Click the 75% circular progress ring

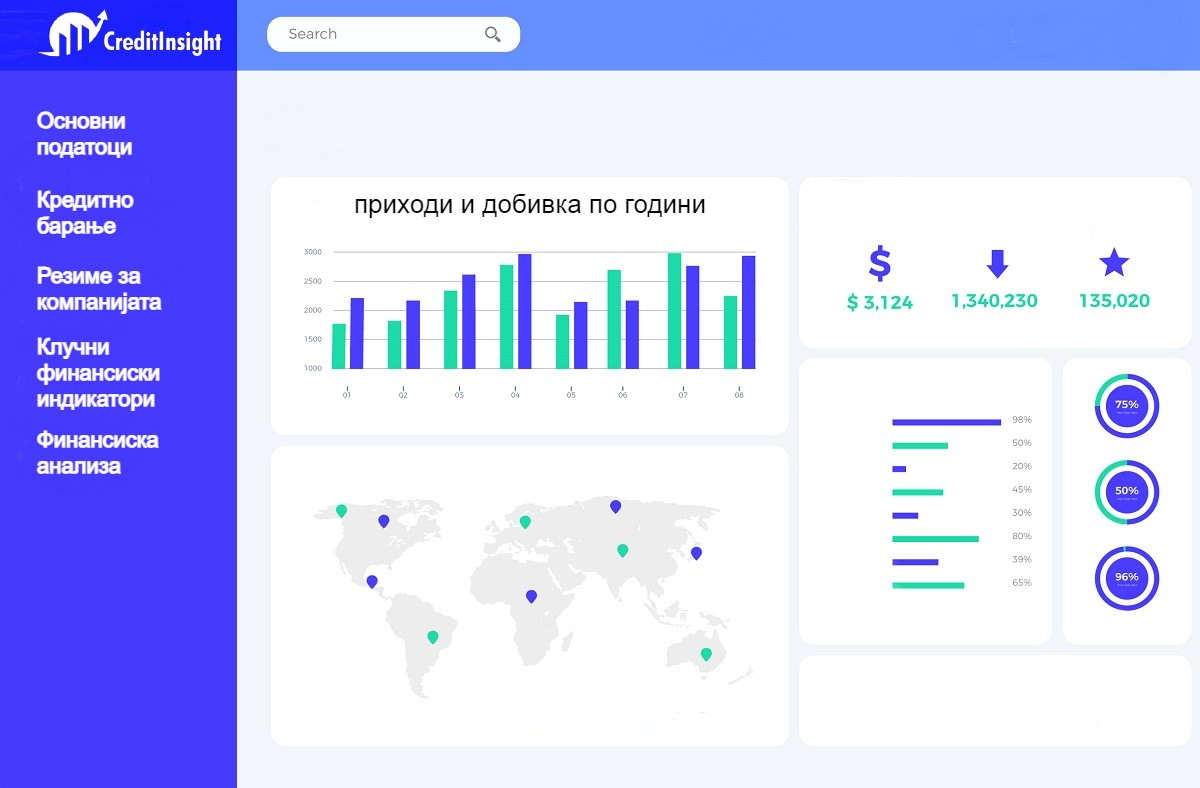(1126, 406)
